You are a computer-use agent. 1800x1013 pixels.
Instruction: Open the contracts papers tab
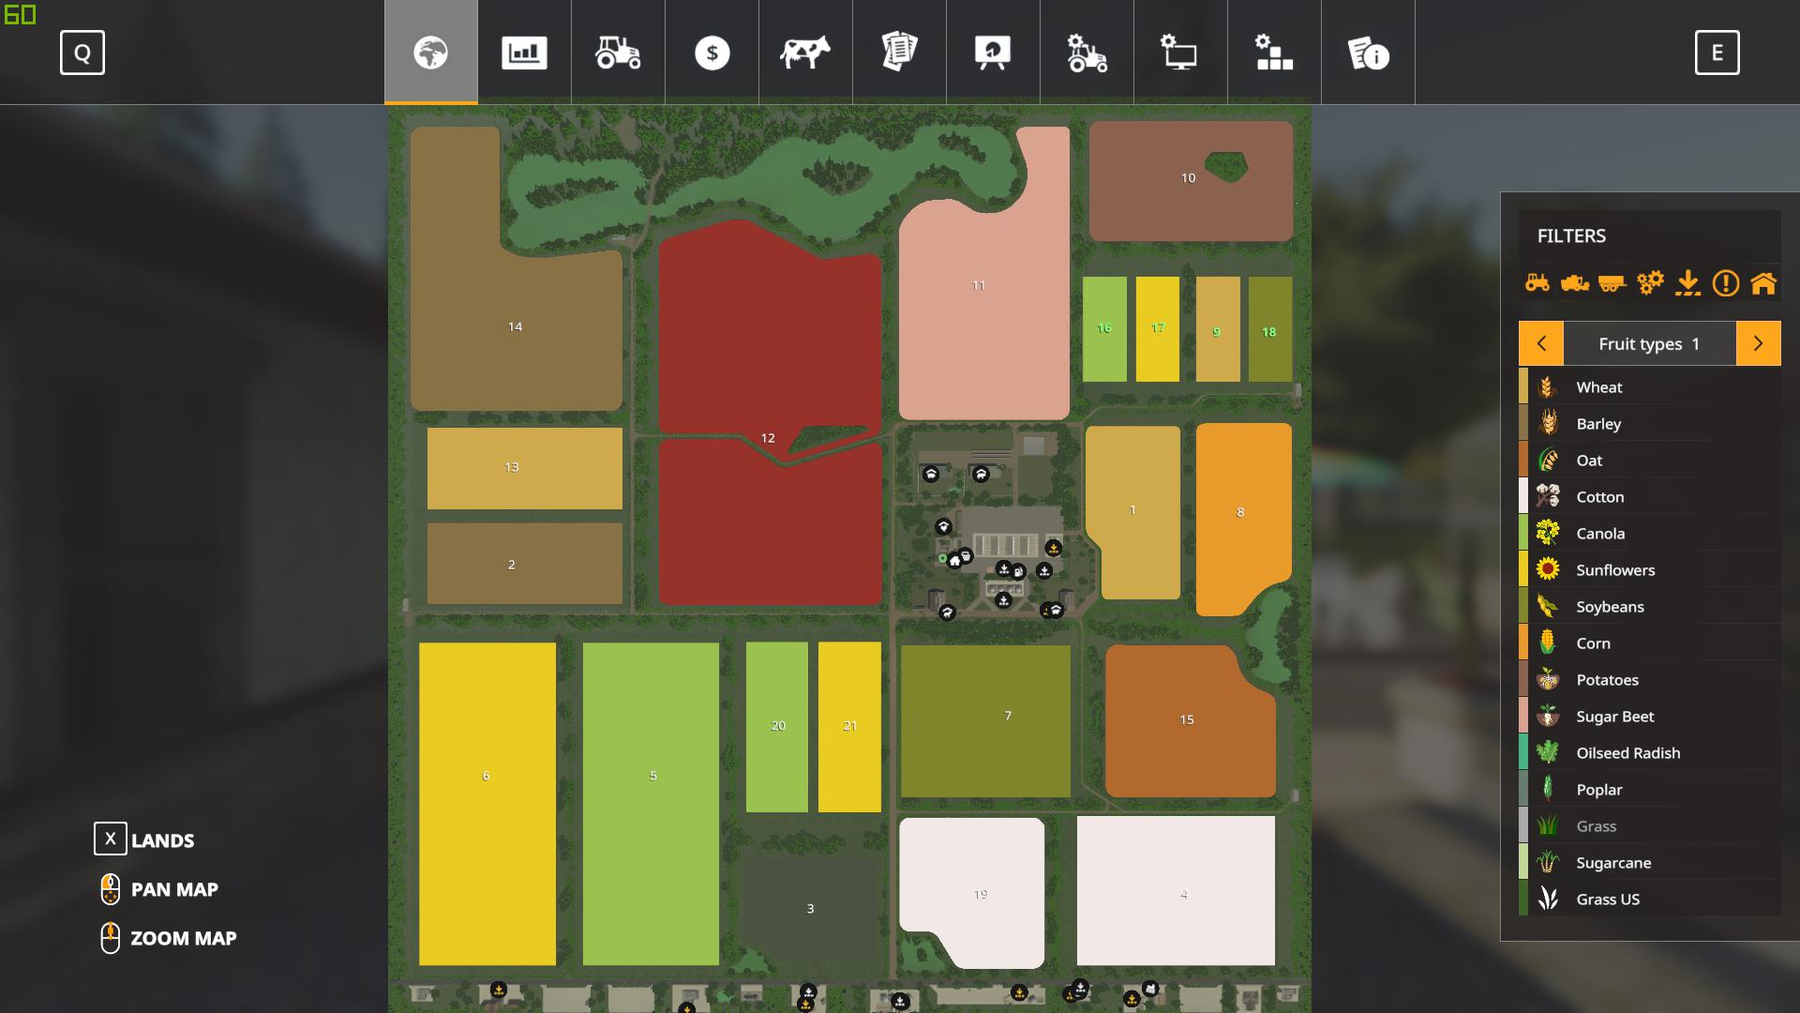pyautogui.click(x=899, y=53)
